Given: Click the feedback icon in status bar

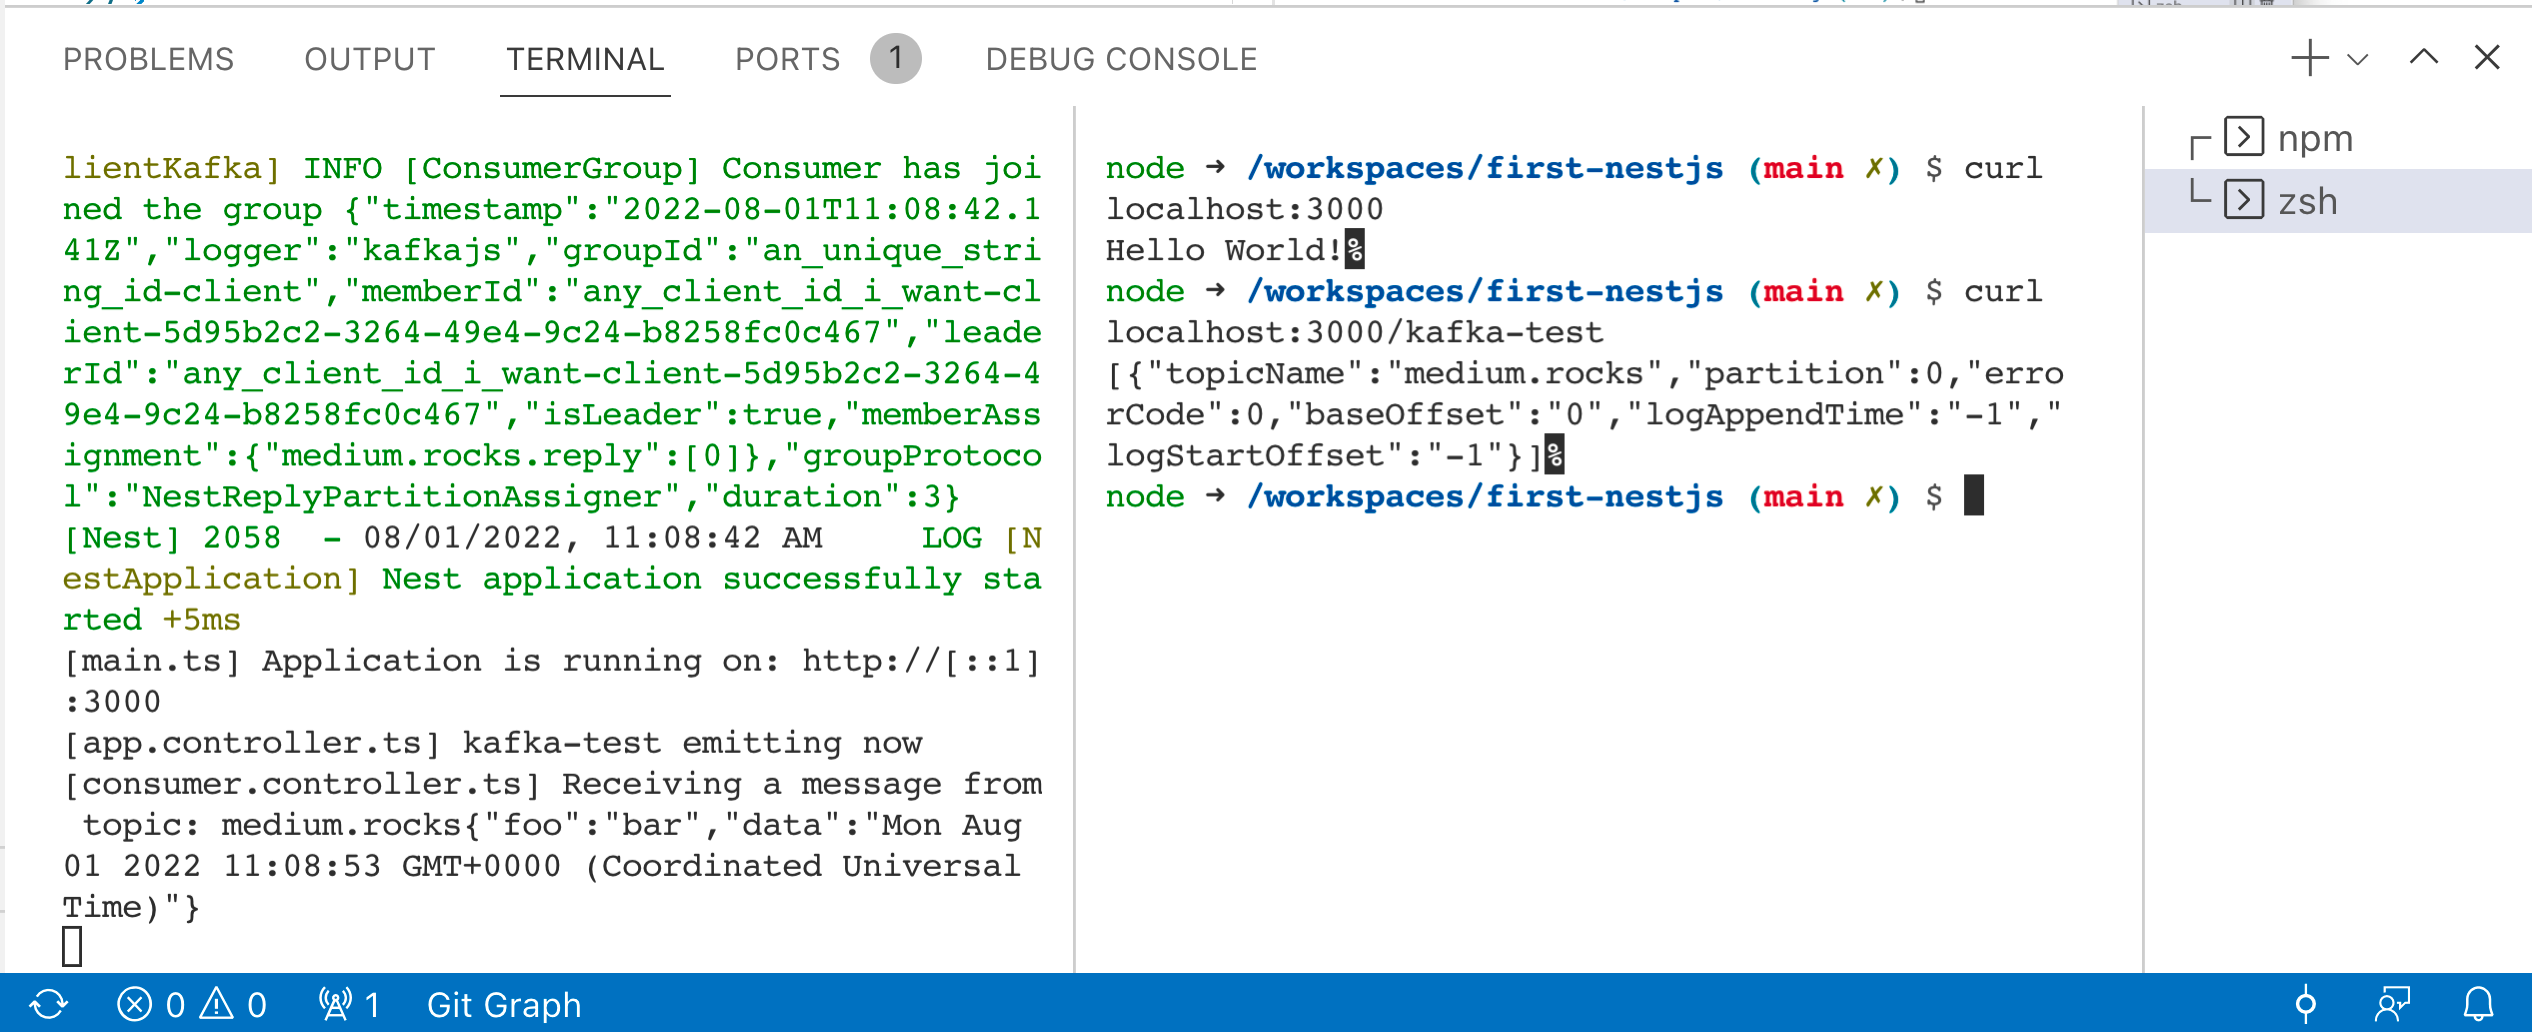Looking at the screenshot, I should coord(2393,1004).
